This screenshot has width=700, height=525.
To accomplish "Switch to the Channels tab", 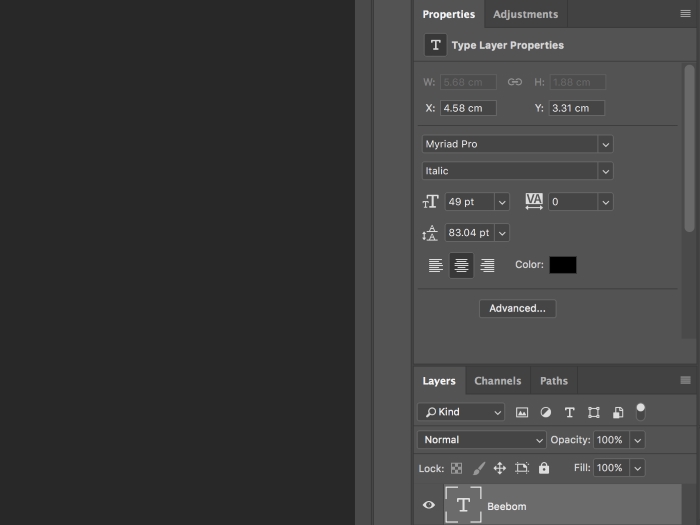I will 497,381.
